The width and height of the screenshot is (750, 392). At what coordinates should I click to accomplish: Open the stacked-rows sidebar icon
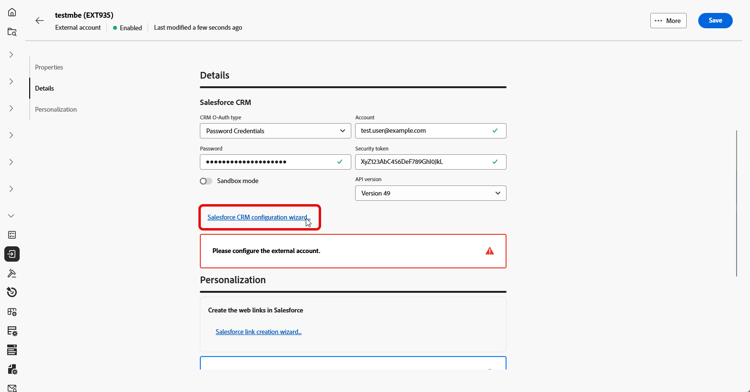tap(12, 350)
